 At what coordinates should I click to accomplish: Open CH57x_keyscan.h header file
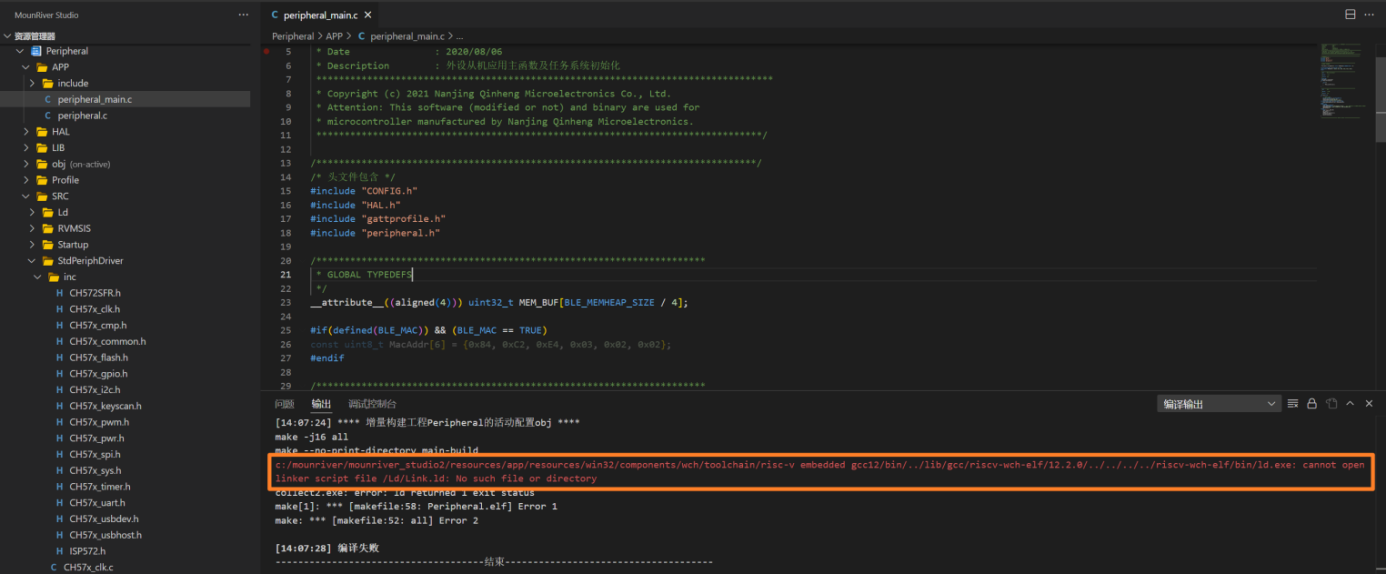(x=105, y=406)
